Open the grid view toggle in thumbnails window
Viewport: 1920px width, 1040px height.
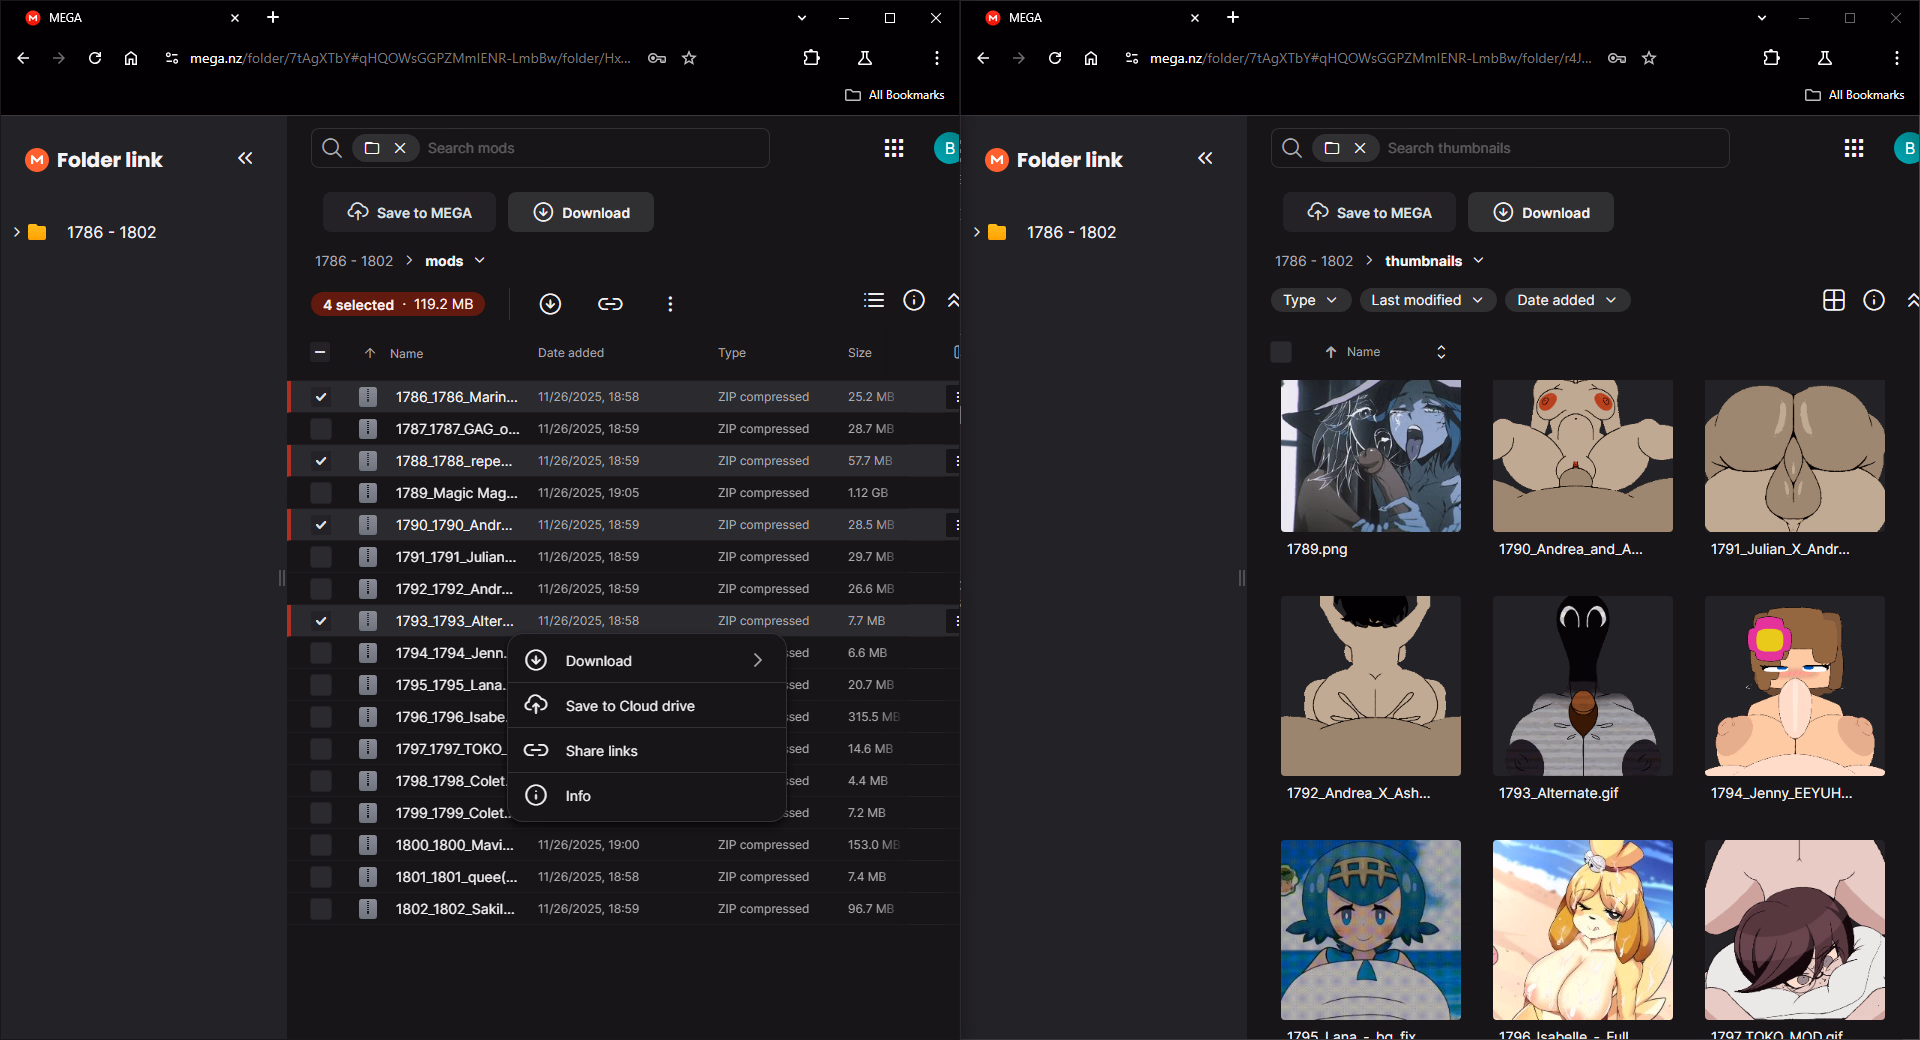pyautogui.click(x=1833, y=300)
